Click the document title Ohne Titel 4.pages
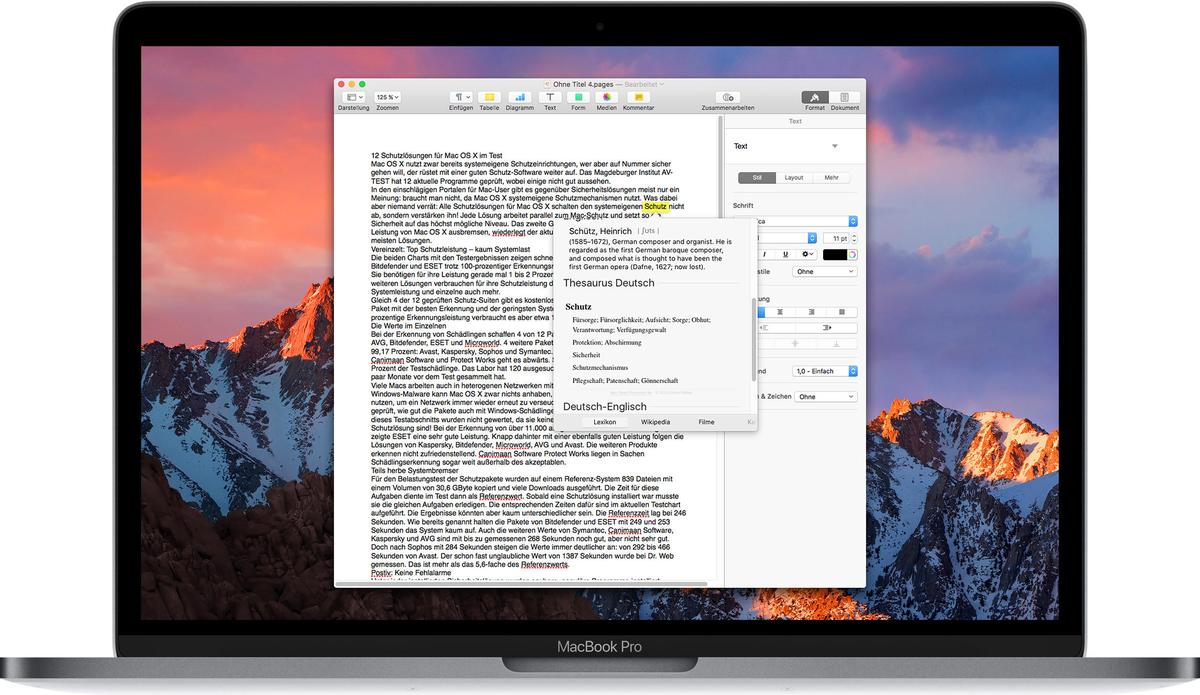This screenshot has width=1200, height=695. tap(585, 84)
